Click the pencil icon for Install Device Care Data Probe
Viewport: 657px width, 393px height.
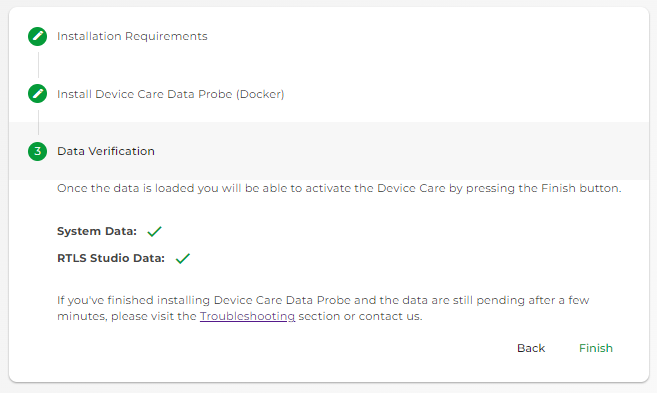pos(37,93)
